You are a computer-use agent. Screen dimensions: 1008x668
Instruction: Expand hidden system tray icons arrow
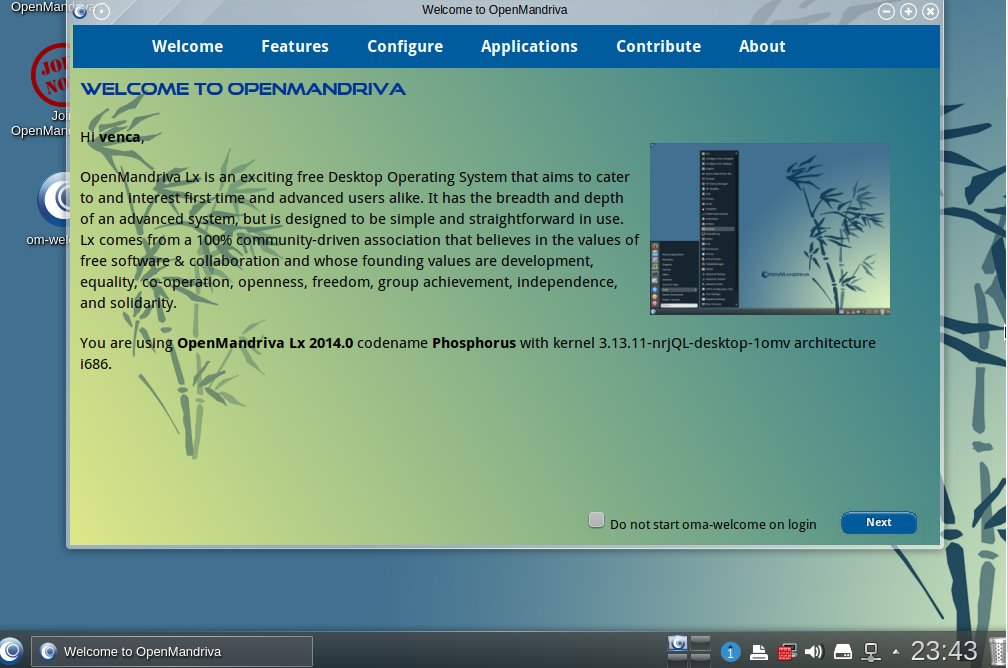coord(896,652)
